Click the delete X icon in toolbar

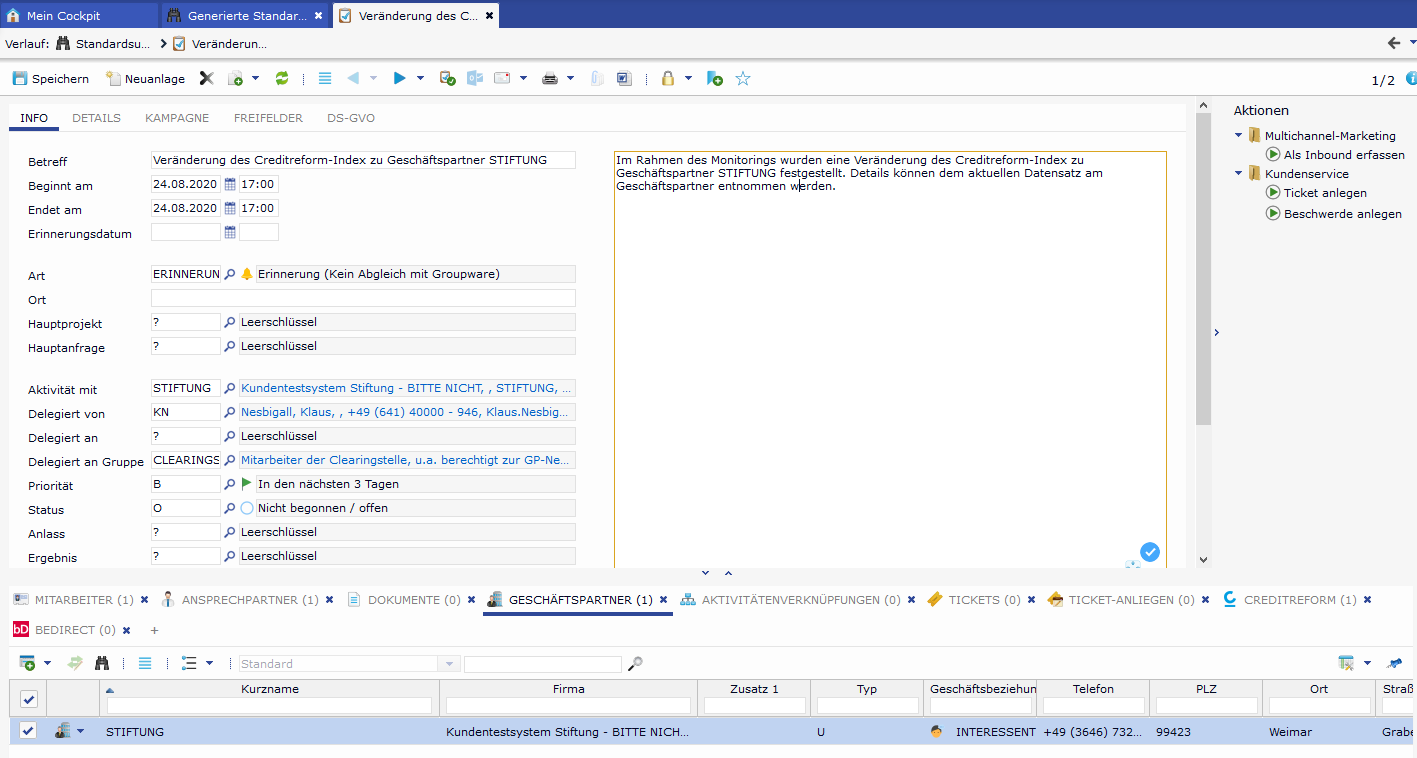206,79
